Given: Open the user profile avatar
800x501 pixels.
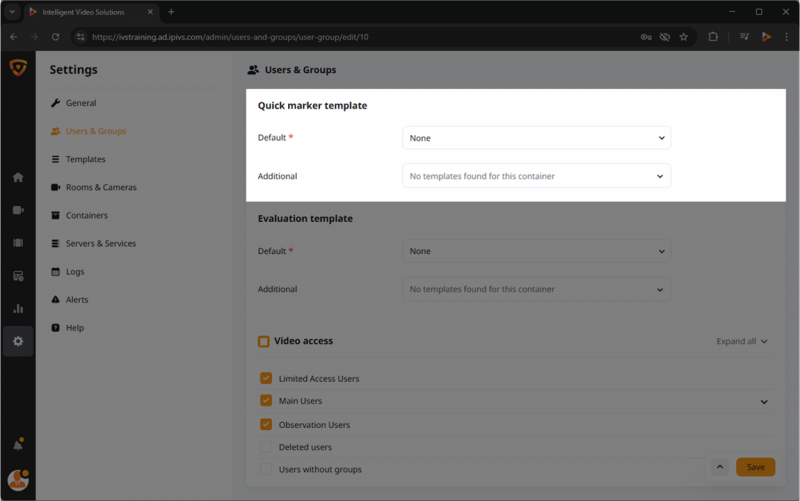Looking at the screenshot, I should pyautogui.click(x=18, y=480).
